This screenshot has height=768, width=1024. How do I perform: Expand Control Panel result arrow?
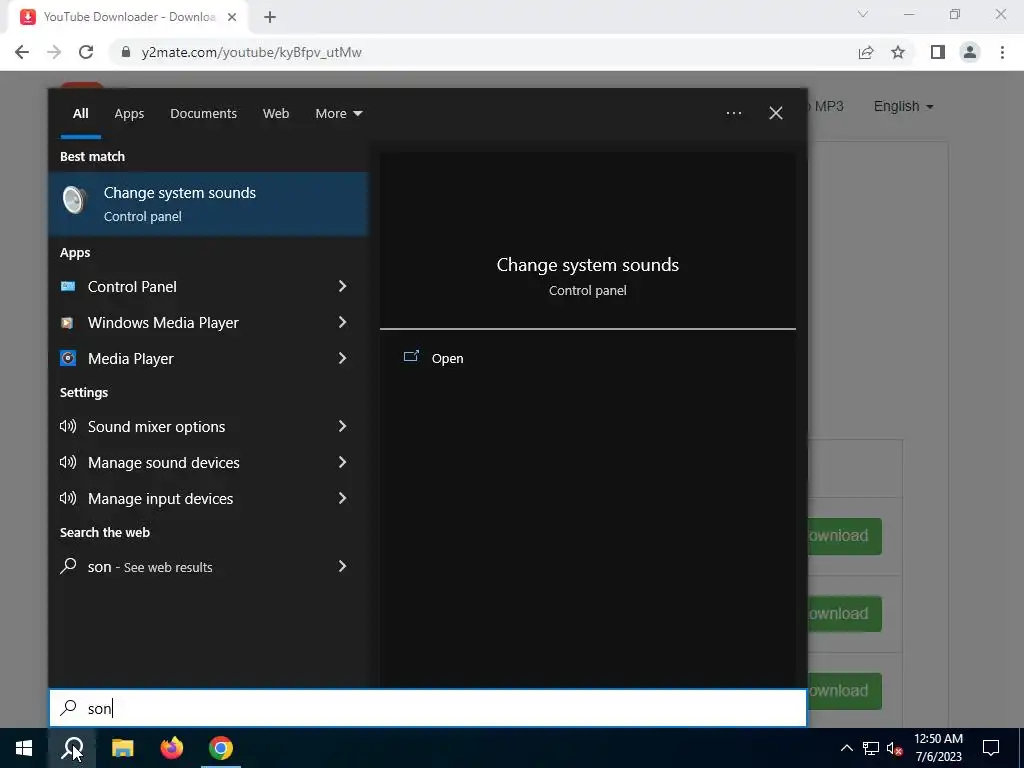coord(342,286)
